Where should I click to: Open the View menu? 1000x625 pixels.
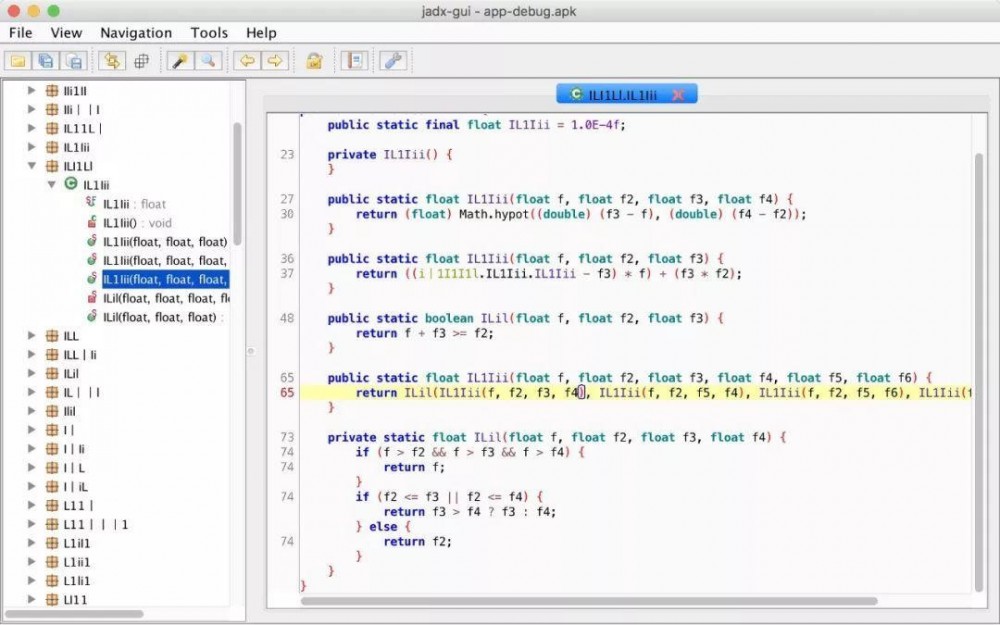[x=66, y=33]
